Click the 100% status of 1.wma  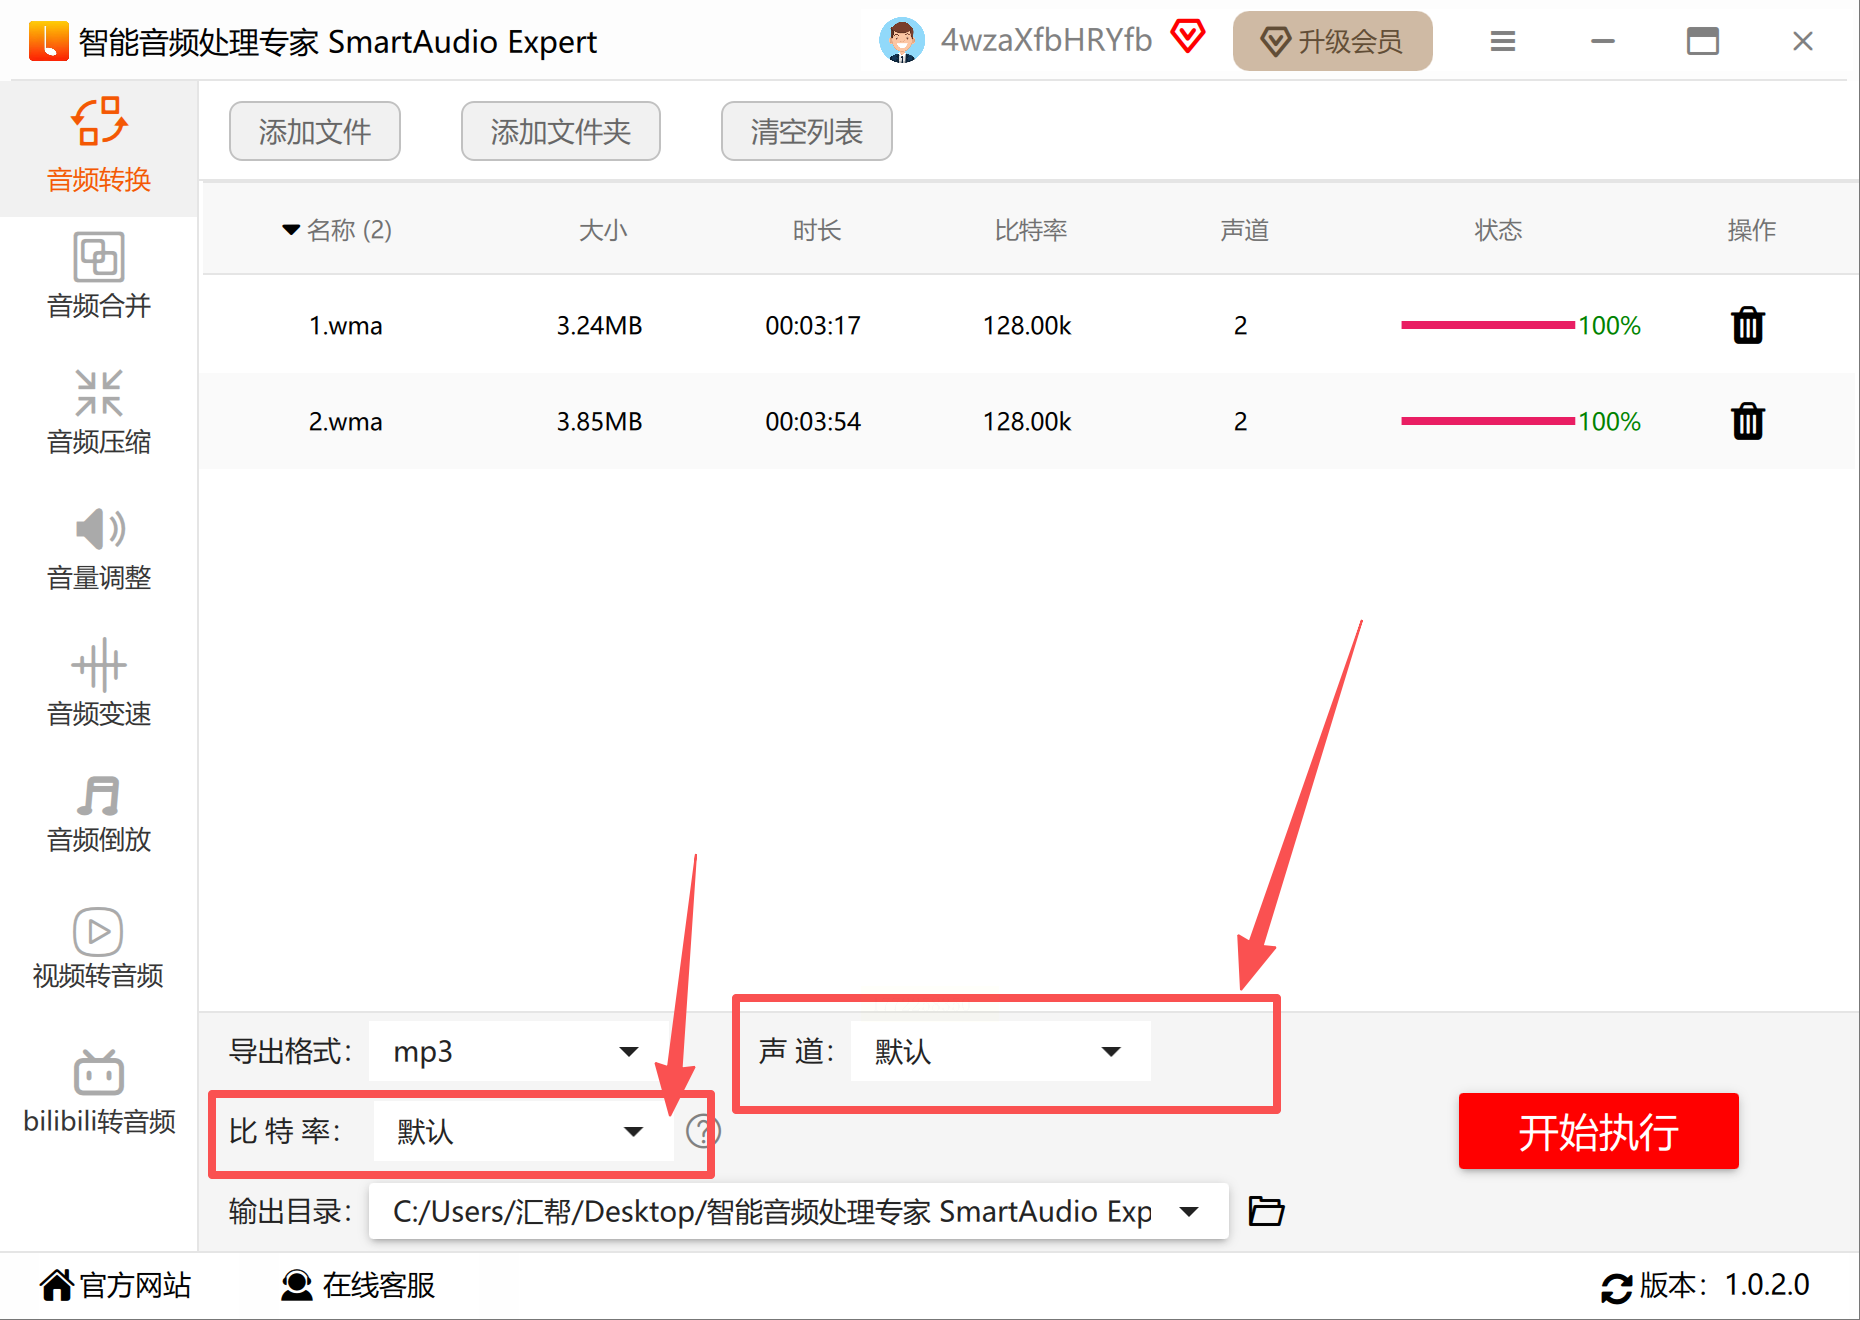pos(1609,326)
